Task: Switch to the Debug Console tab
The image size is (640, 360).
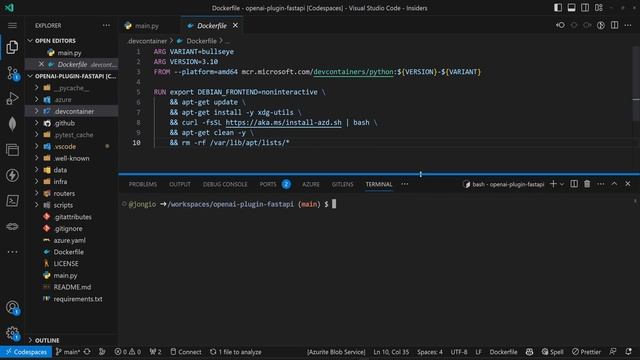Action: [225, 184]
